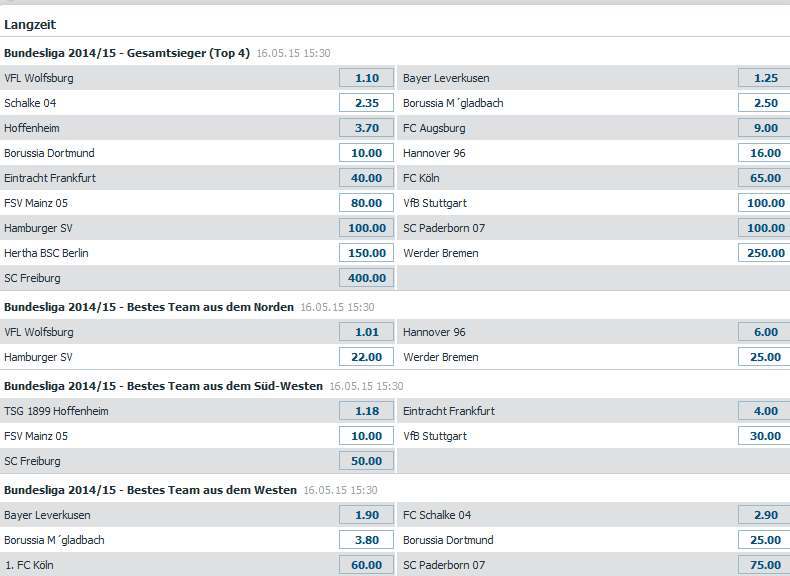This screenshot has width=790, height=576.
Task: Select SC Freiburg Süd-Westen odds 50.00
Action: (366, 461)
